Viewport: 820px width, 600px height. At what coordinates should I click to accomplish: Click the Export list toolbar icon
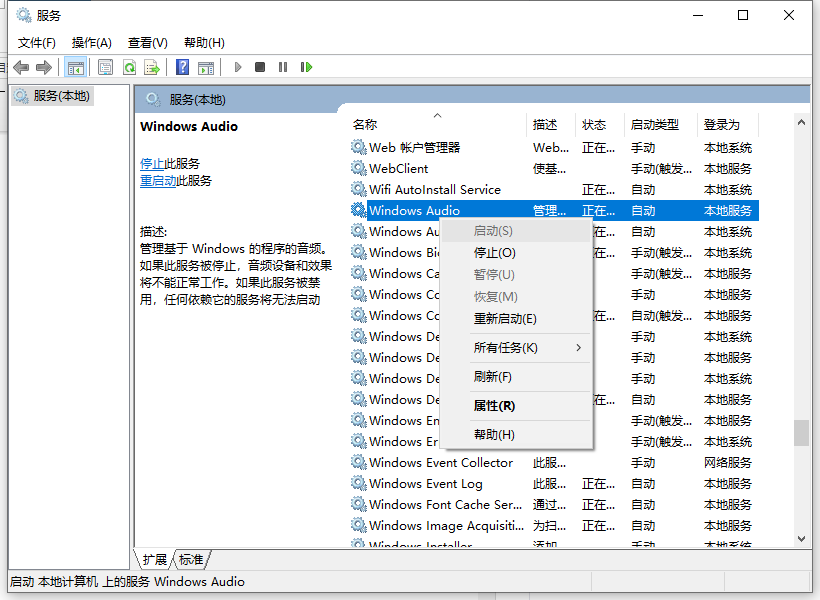coord(152,67)
